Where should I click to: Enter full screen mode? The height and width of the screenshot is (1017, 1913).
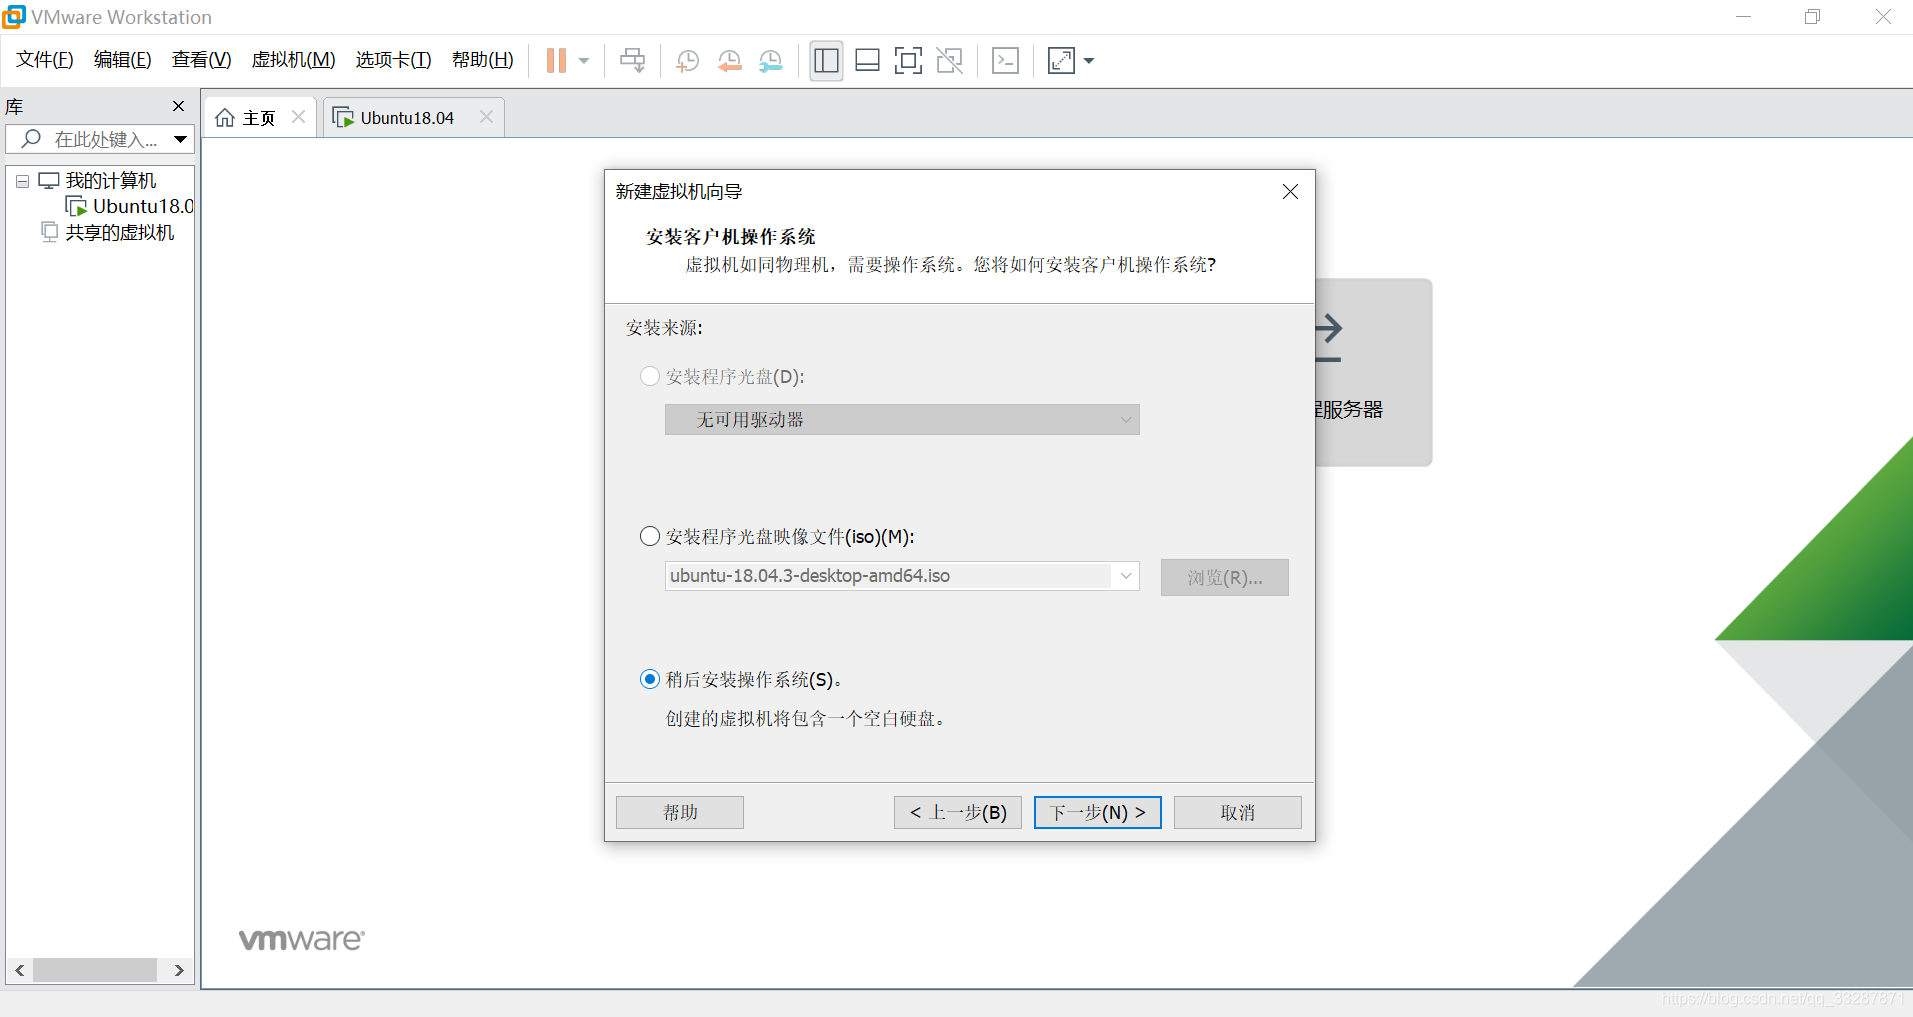[x=908, y=60]
